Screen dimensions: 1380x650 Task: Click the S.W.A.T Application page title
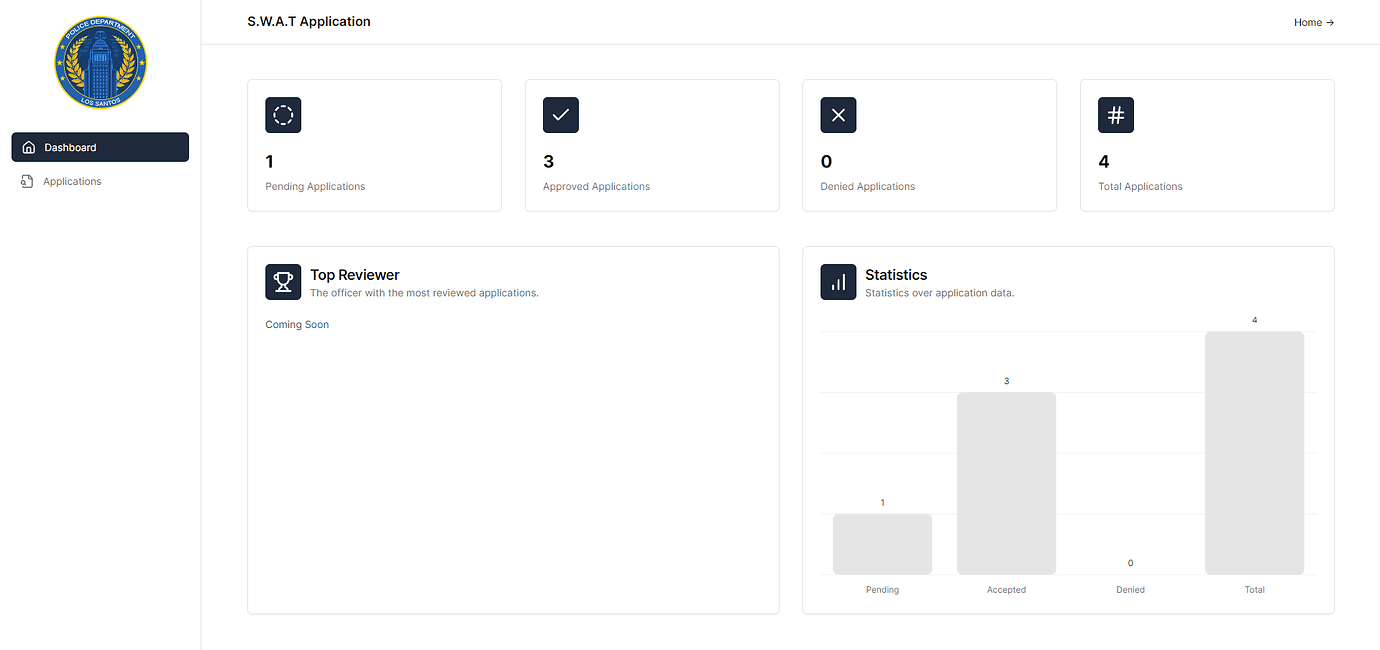coord(310,21)
